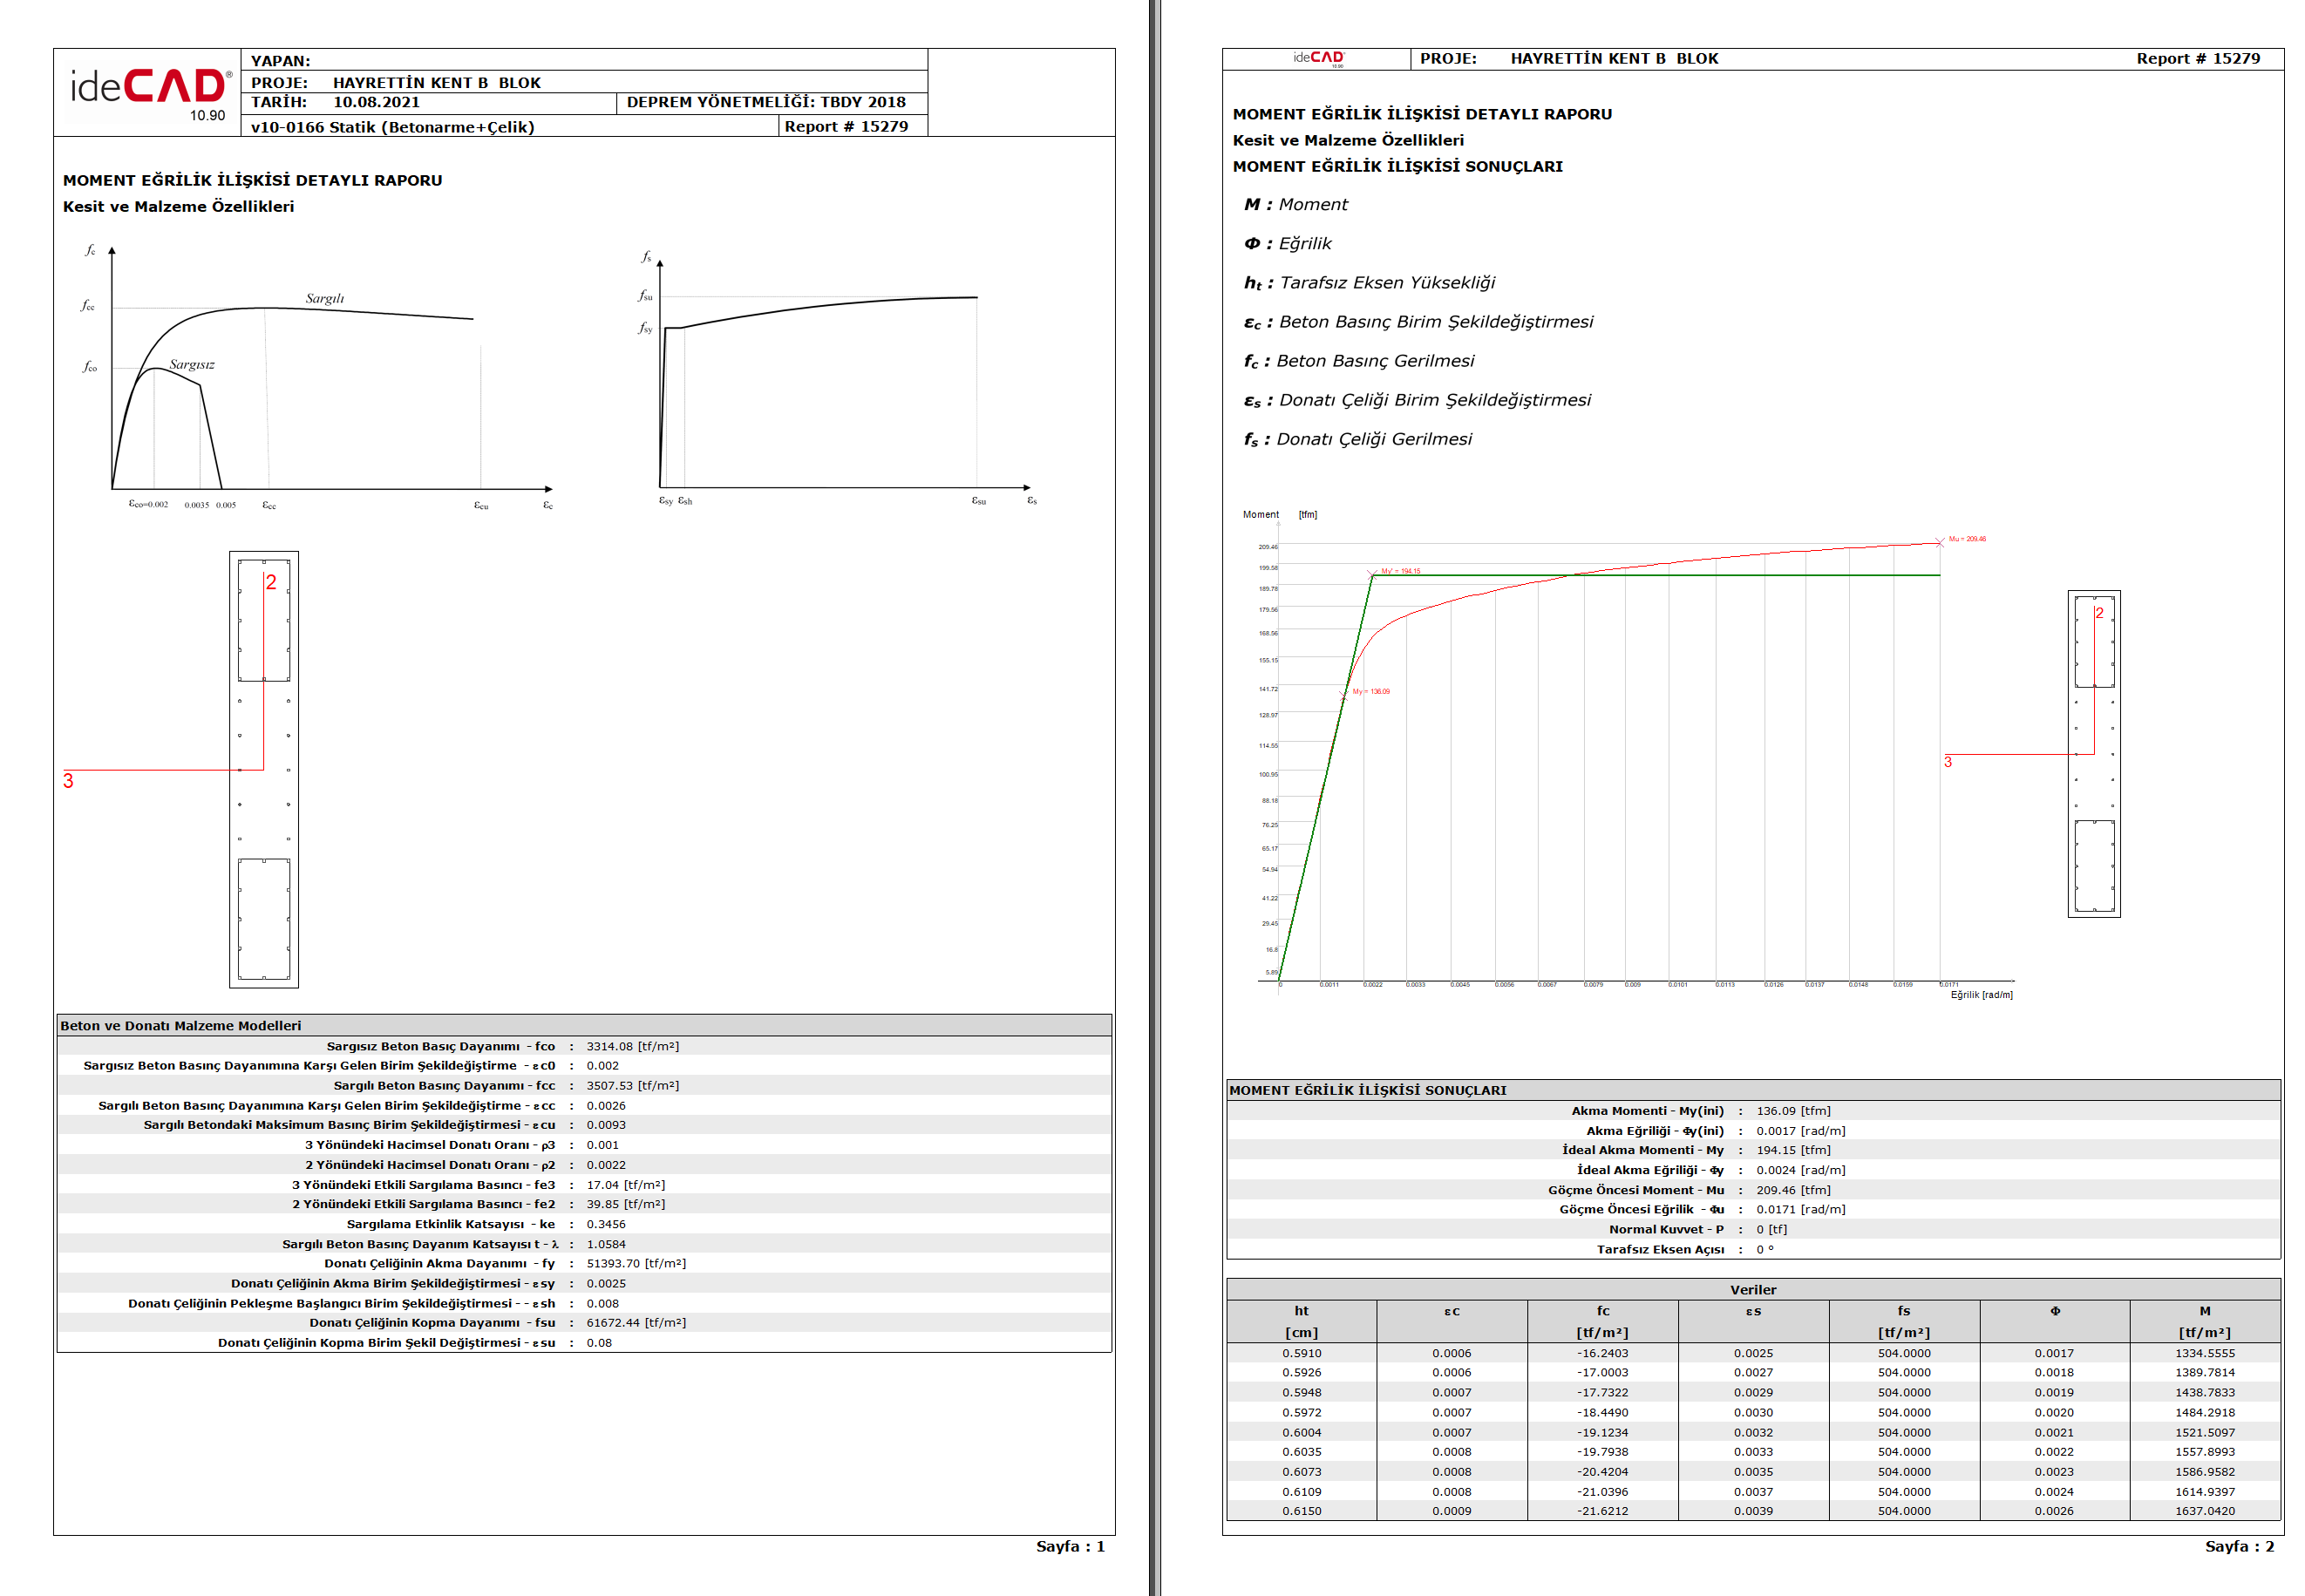This screenshot has width=2305, height=1596.
Task: Click the Report # 15279 text on page 1
Action: click(x=846, y=126)
